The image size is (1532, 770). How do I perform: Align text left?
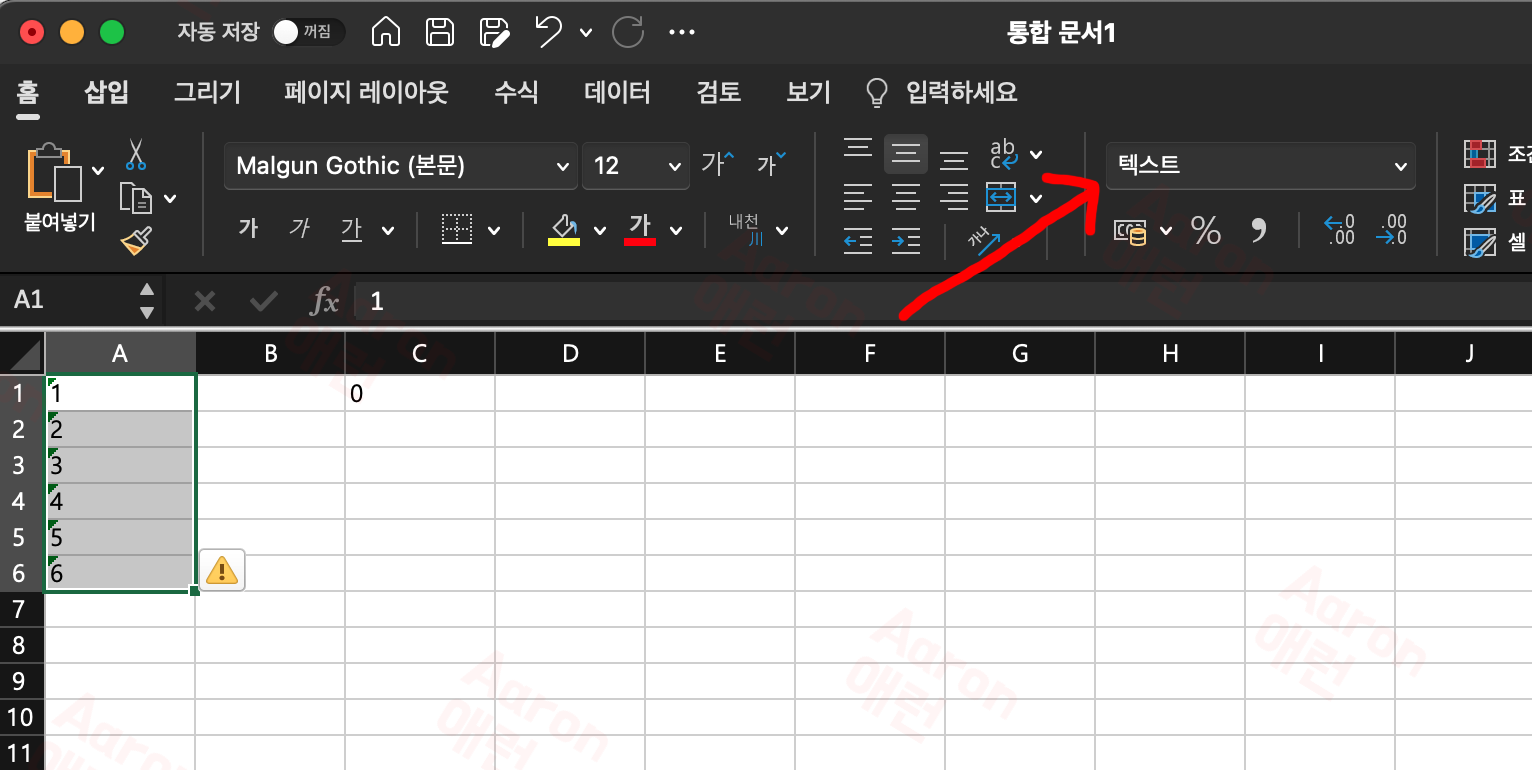[x=858, y=197]
